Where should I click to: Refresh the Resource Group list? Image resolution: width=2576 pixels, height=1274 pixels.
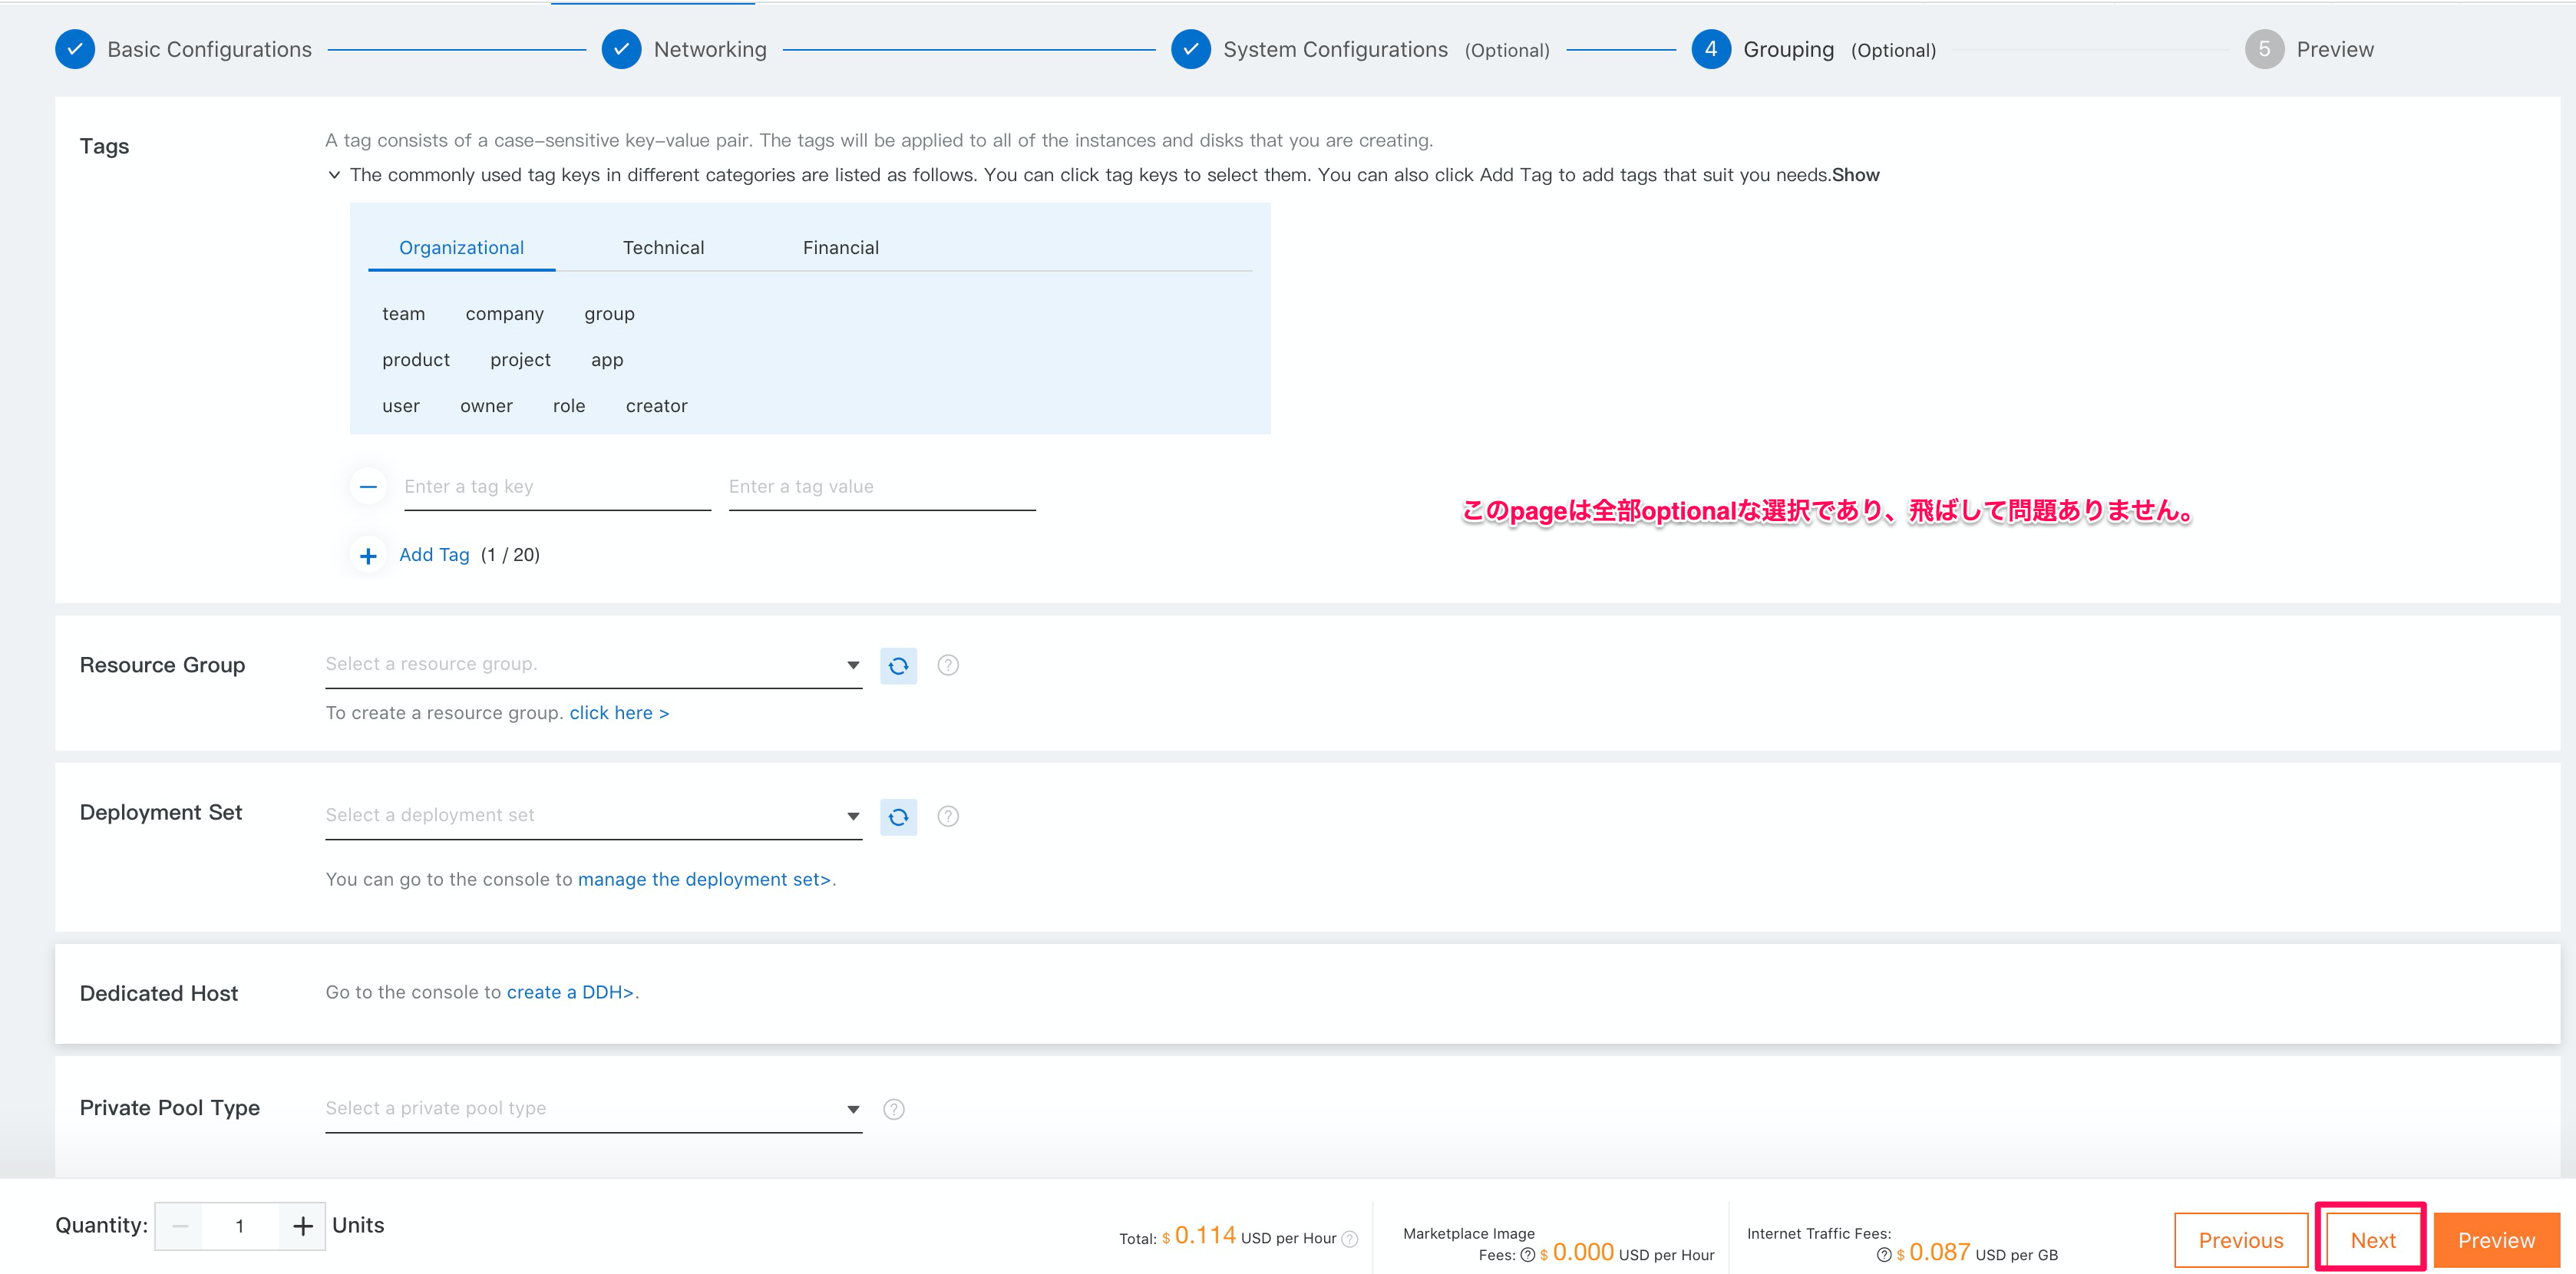[898, 665]
